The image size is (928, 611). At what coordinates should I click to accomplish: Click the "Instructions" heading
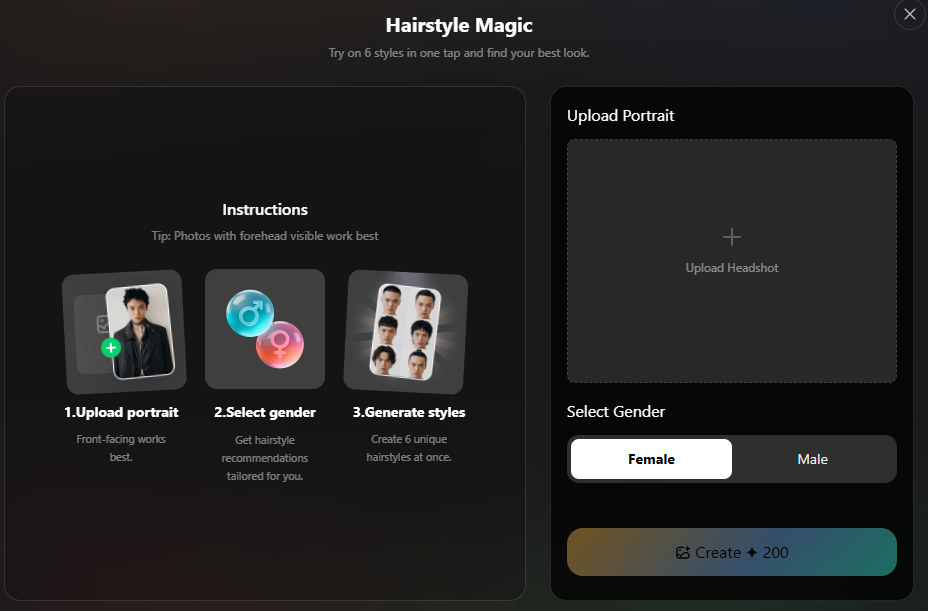click(265, 210)
